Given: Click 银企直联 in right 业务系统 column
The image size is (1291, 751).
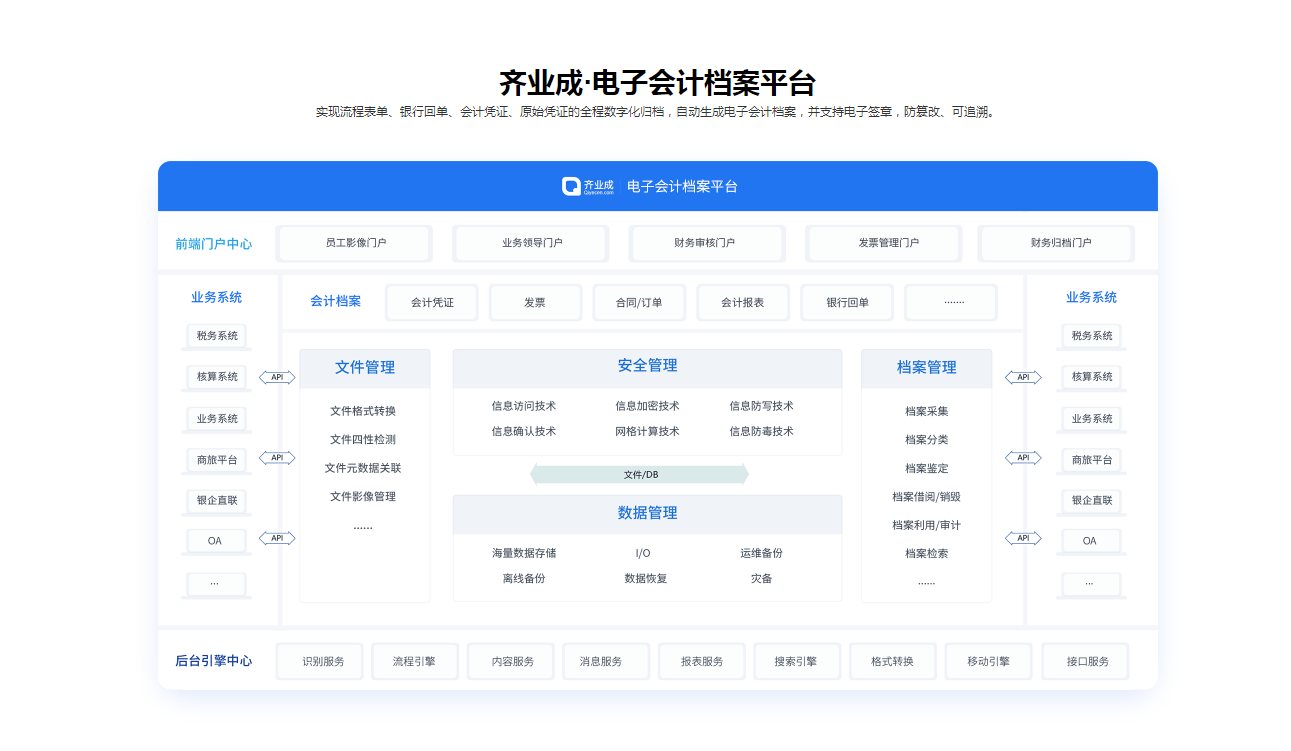Looking at the screenshot, I should click(x=1092, y=500).
